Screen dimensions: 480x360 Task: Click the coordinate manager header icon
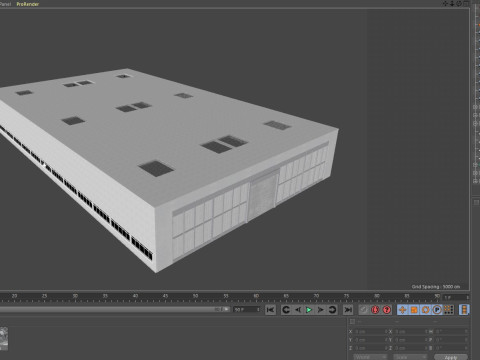[x=352, y=322]
